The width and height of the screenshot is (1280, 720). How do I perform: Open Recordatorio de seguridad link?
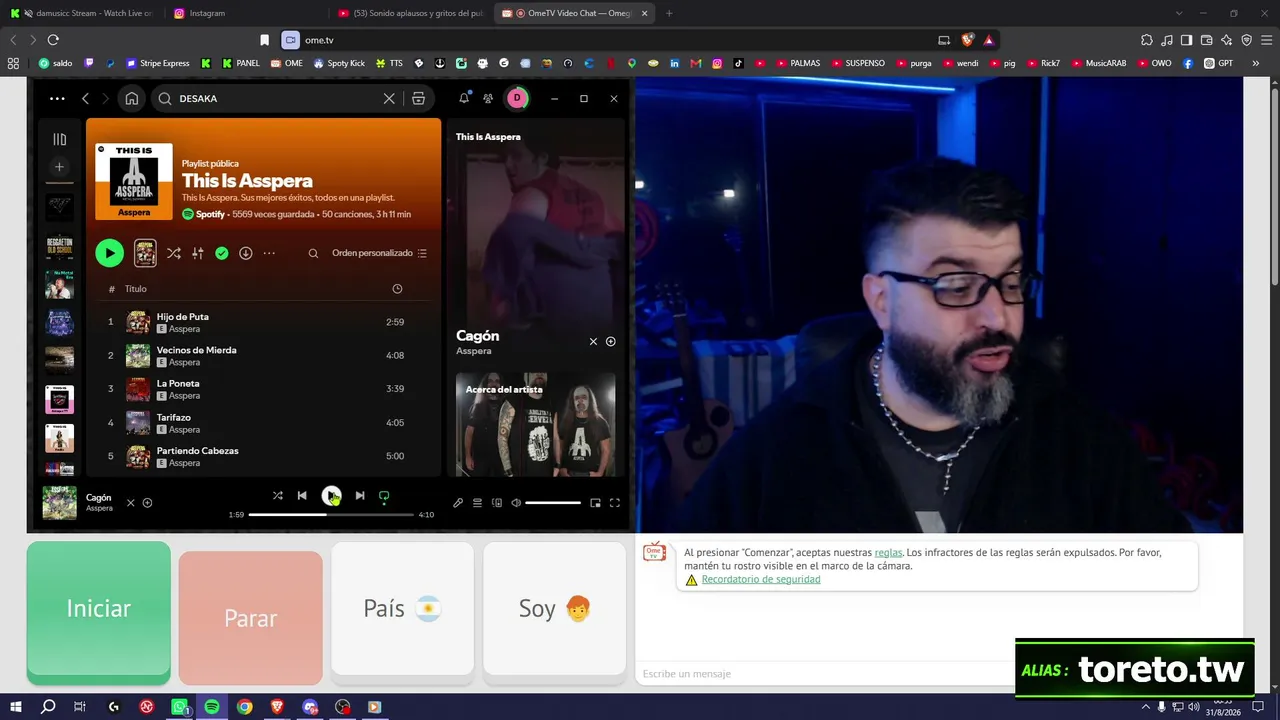tap(761, 580)
